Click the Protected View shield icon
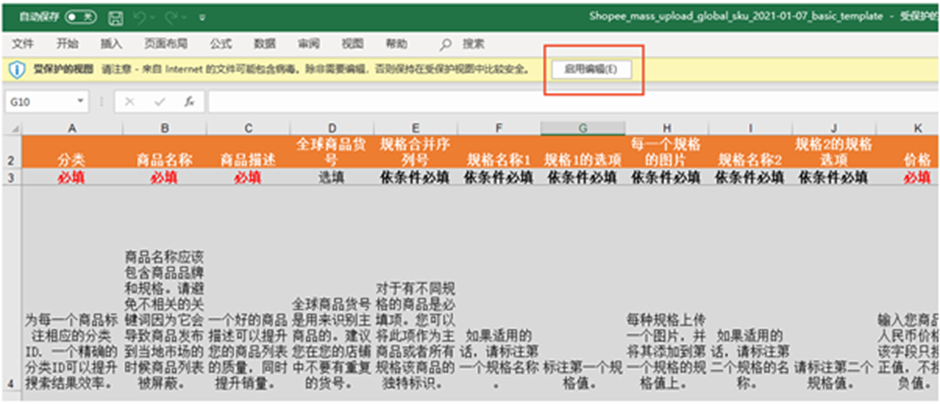Image resolution: width=940 pixels, height=404 pixels. click(x=17, y=69)
